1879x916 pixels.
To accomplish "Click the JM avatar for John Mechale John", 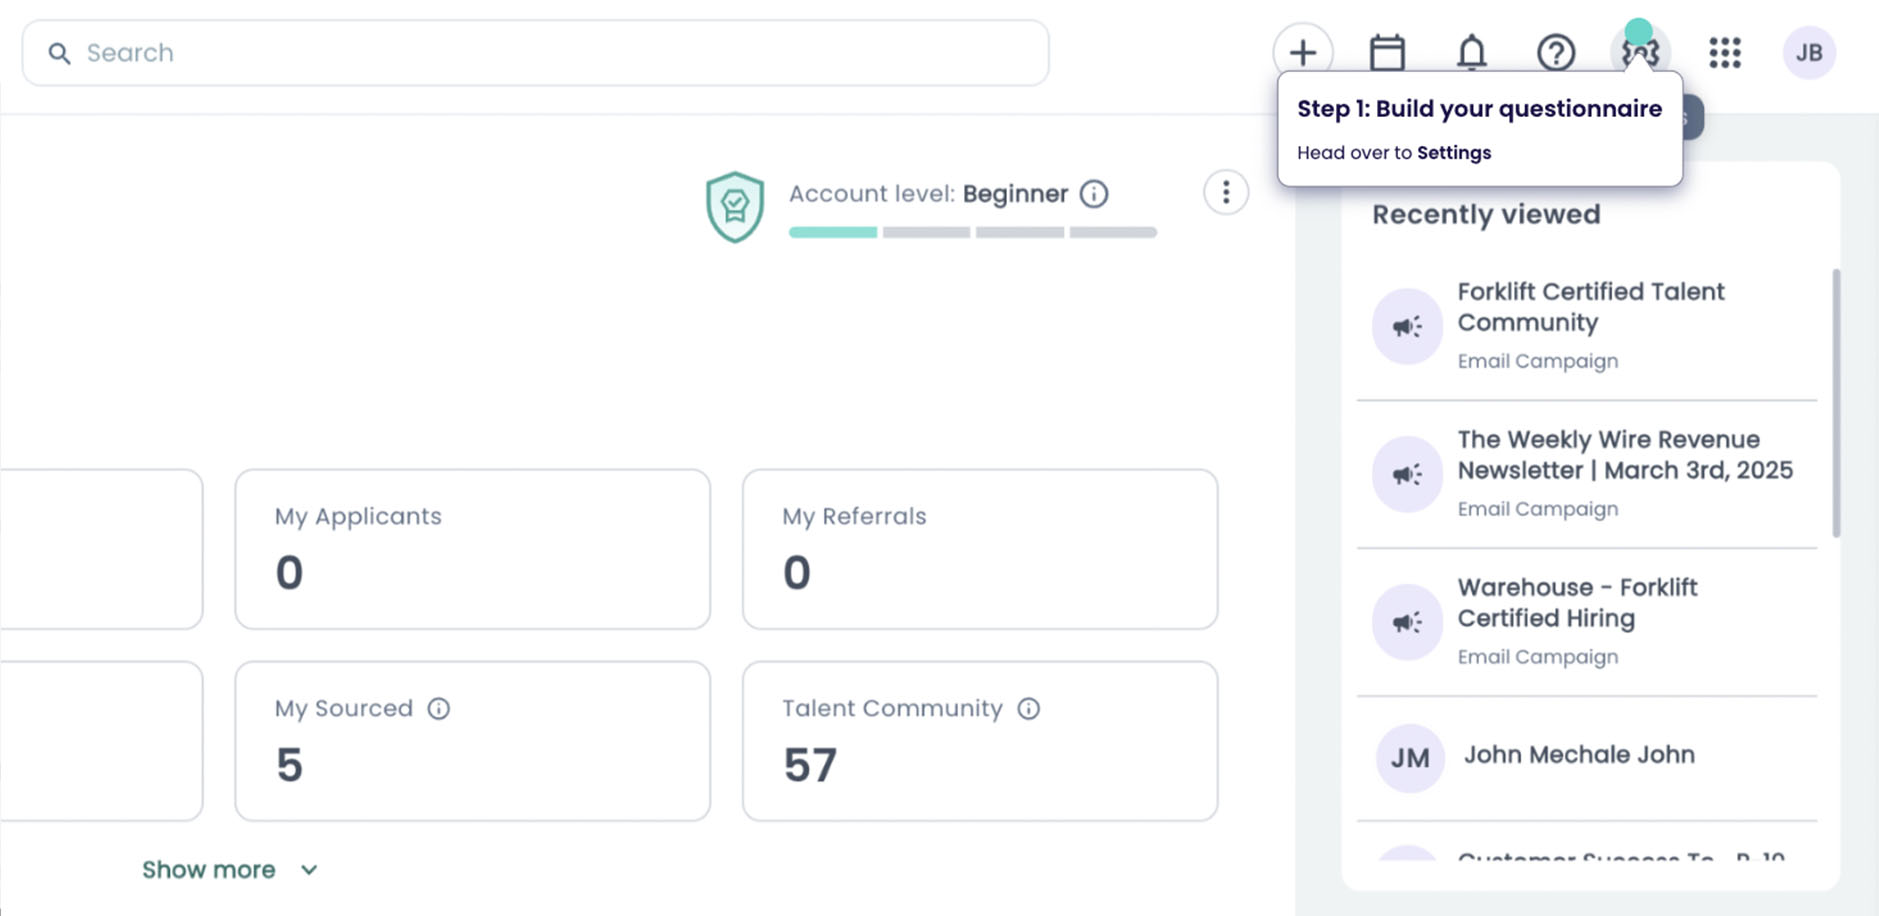I will point(1410,758).
